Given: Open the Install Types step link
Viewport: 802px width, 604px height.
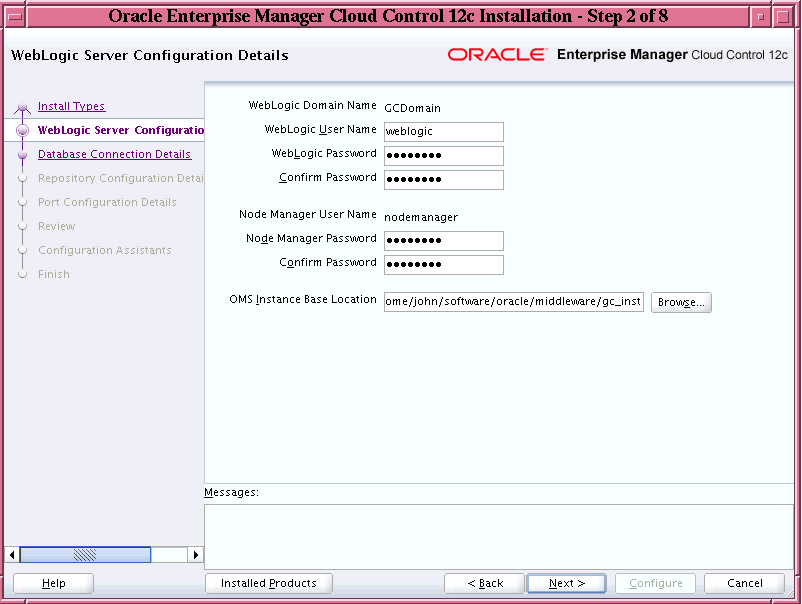Looking at the screenshot, I should click(x=71, y=106).
